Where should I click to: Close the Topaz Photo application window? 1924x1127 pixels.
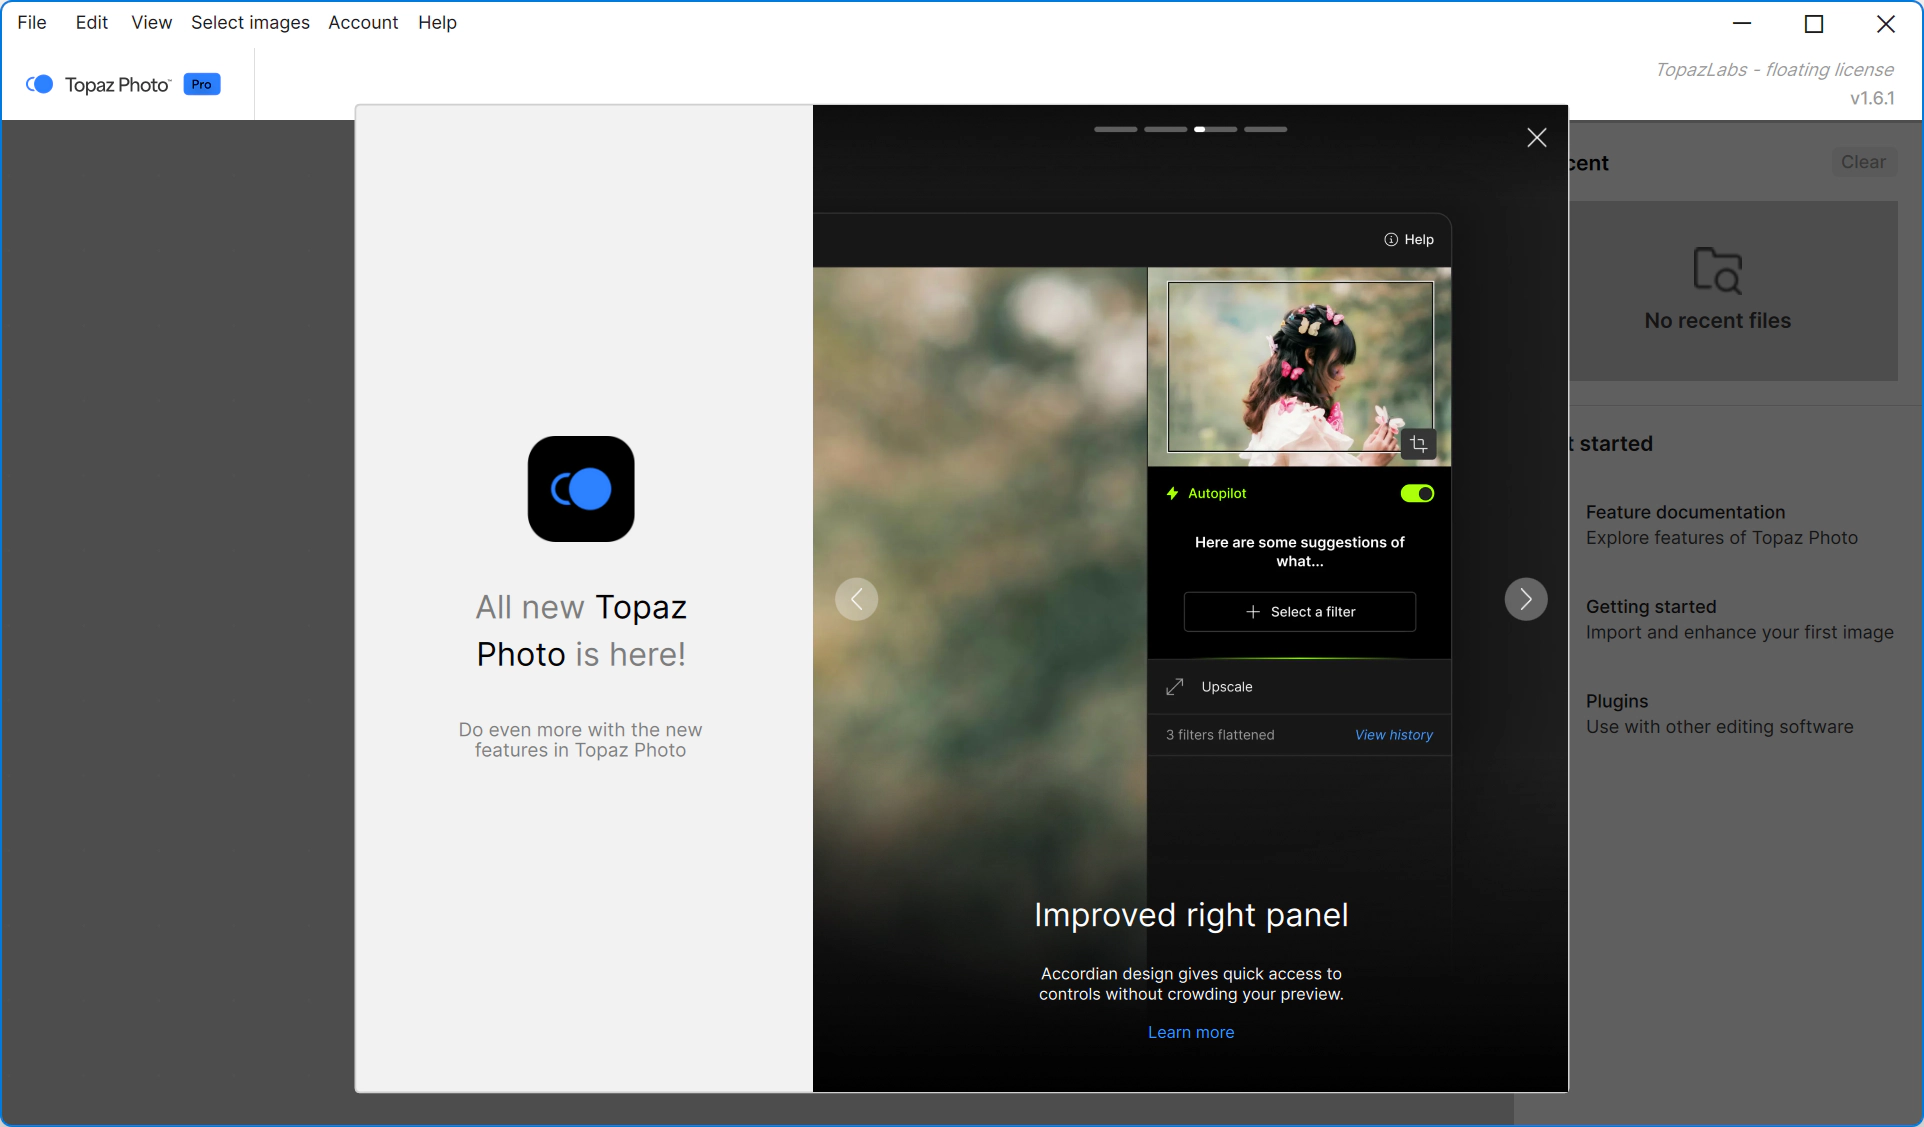tap(1886, 24)
